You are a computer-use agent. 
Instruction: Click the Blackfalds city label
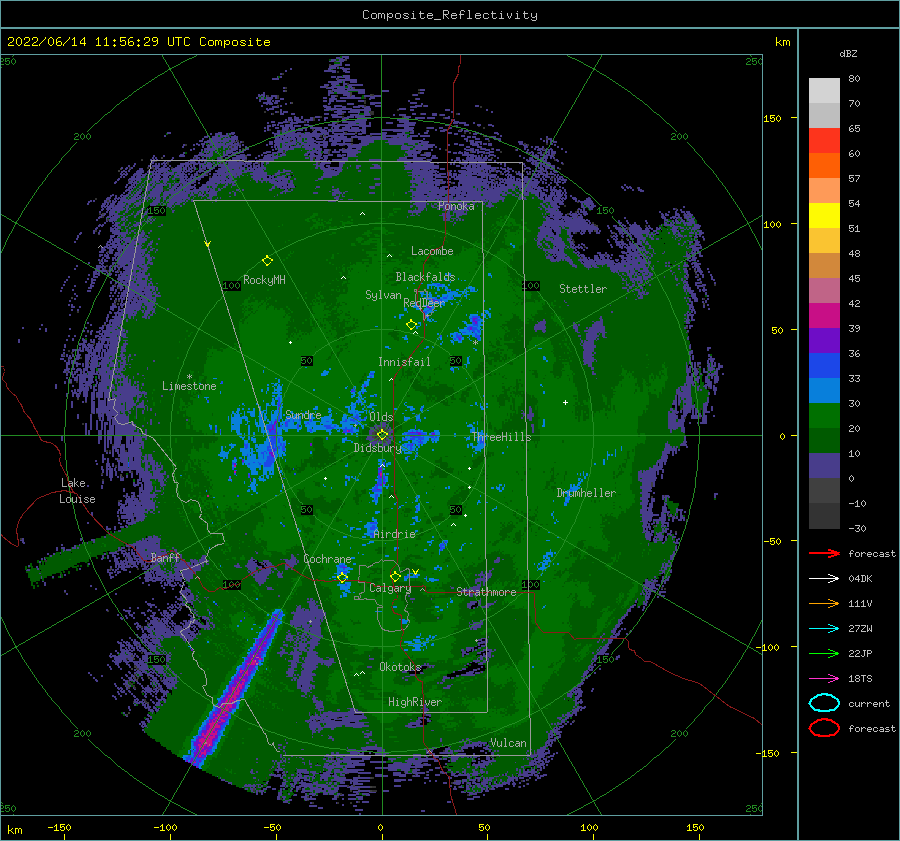point(425,277)
